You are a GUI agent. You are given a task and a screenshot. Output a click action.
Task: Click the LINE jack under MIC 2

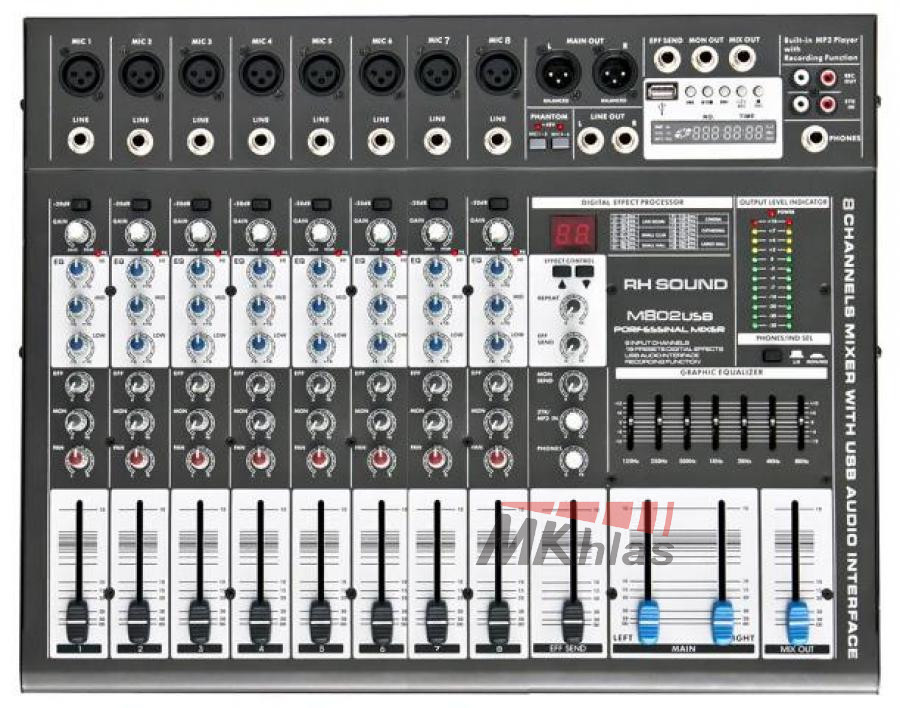[141, 141]
